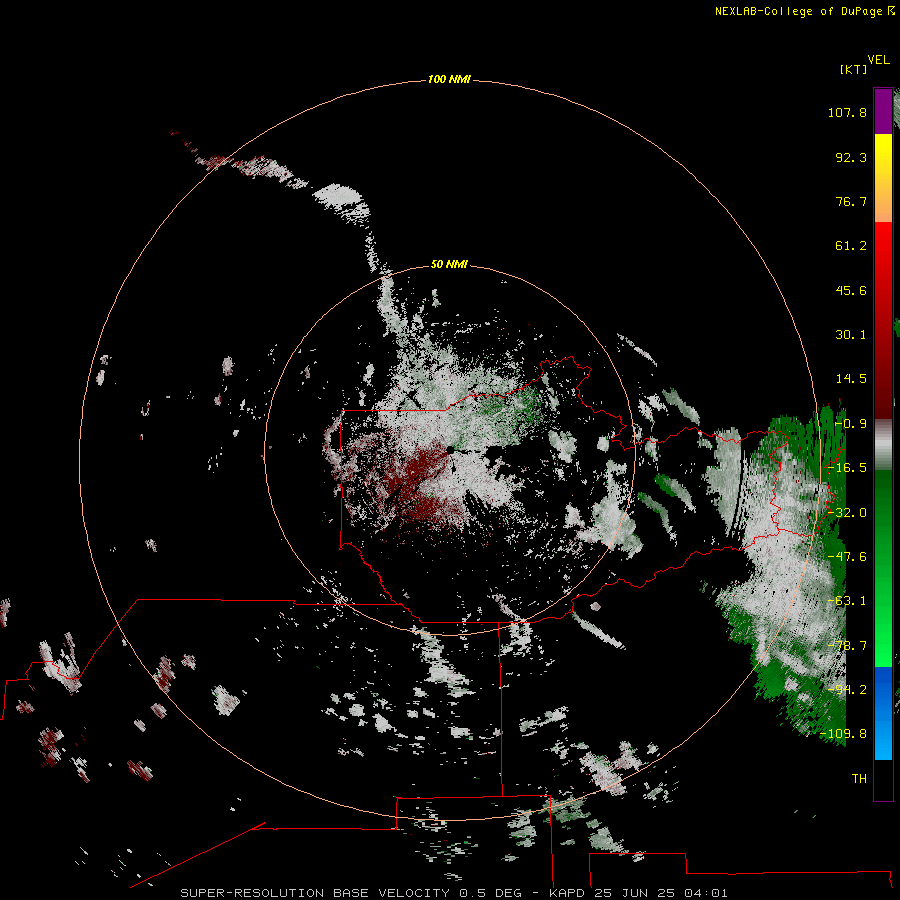
Task: Select the -63.1 scale value
Action: point(847,601)
